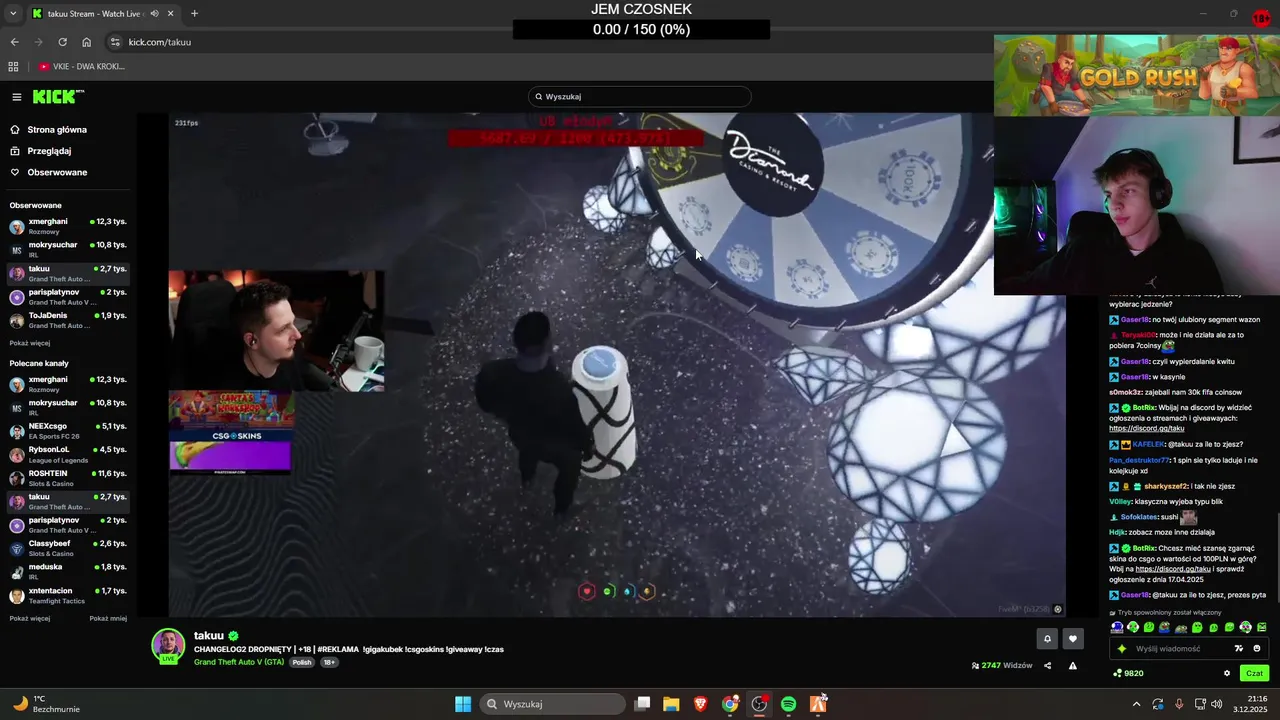Open the browser apps grid shortcut
The width and height of the screenshot is (1280, 720).
tap(13, 67)
